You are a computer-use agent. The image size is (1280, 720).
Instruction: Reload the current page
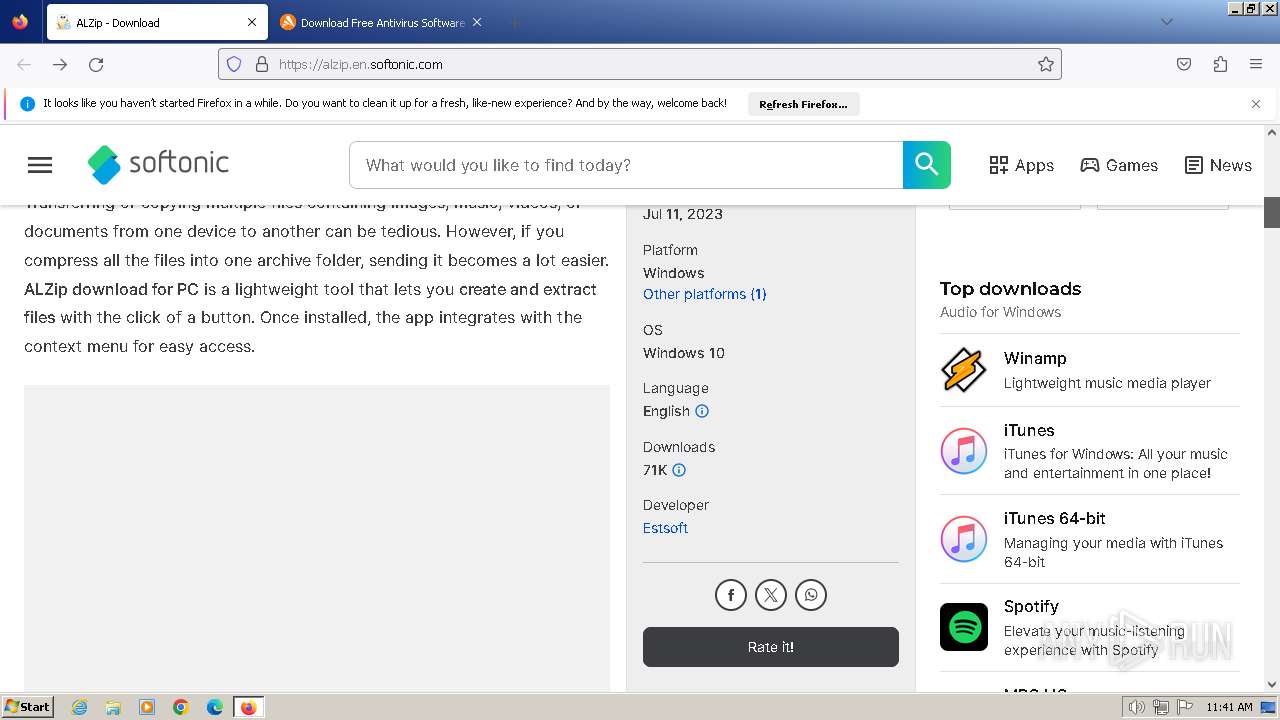[x=96, y=64]
